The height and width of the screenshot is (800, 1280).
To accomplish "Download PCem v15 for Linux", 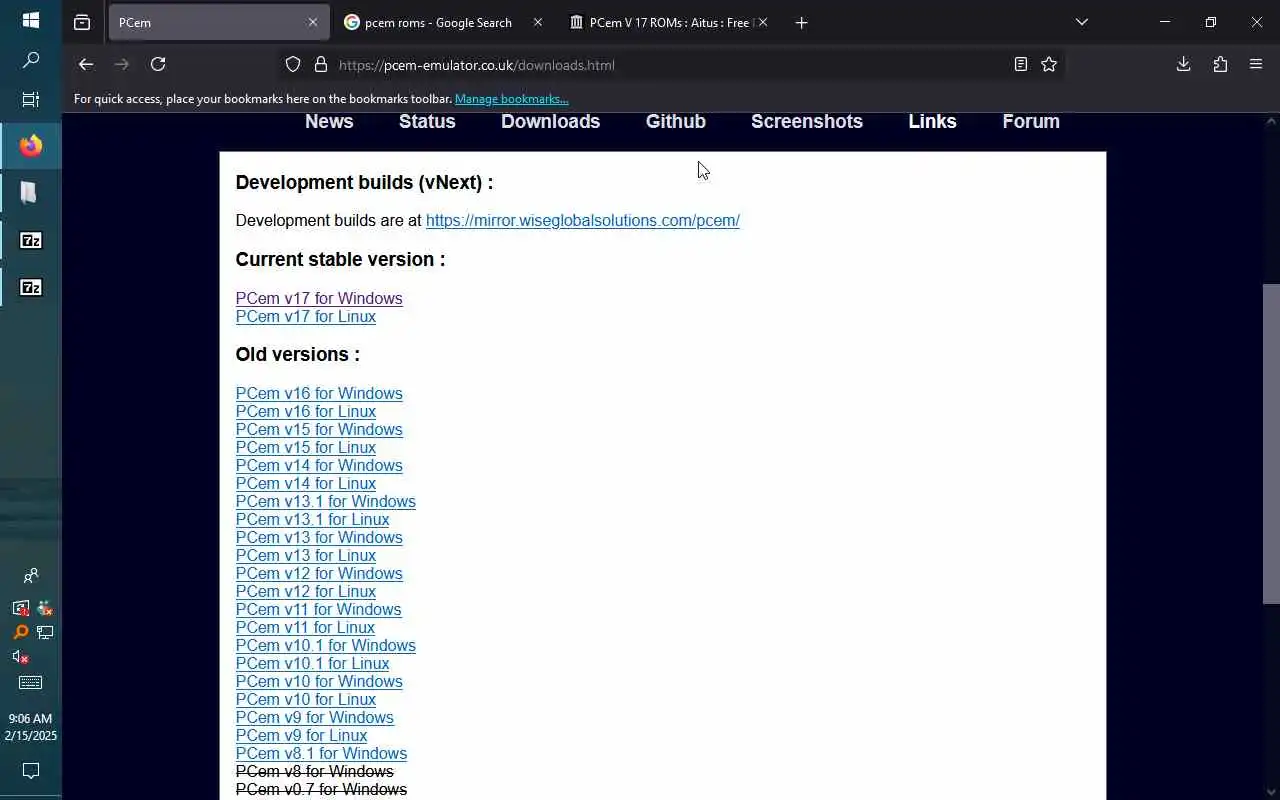I will pyautogui.click(x=306, y=447).
